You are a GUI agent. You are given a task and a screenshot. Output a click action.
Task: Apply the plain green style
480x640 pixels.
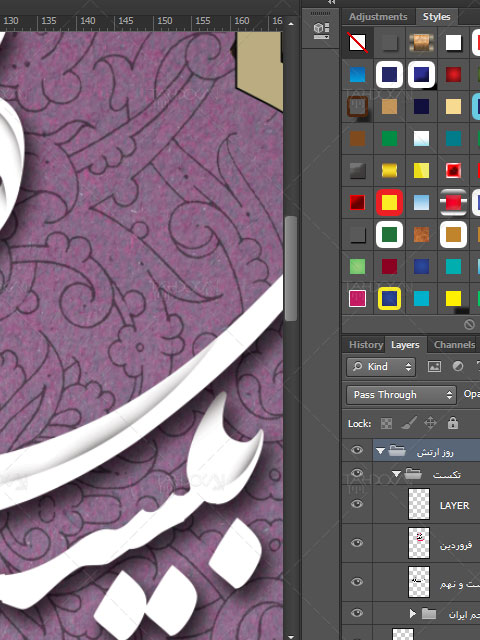click(x=389, y=139)
